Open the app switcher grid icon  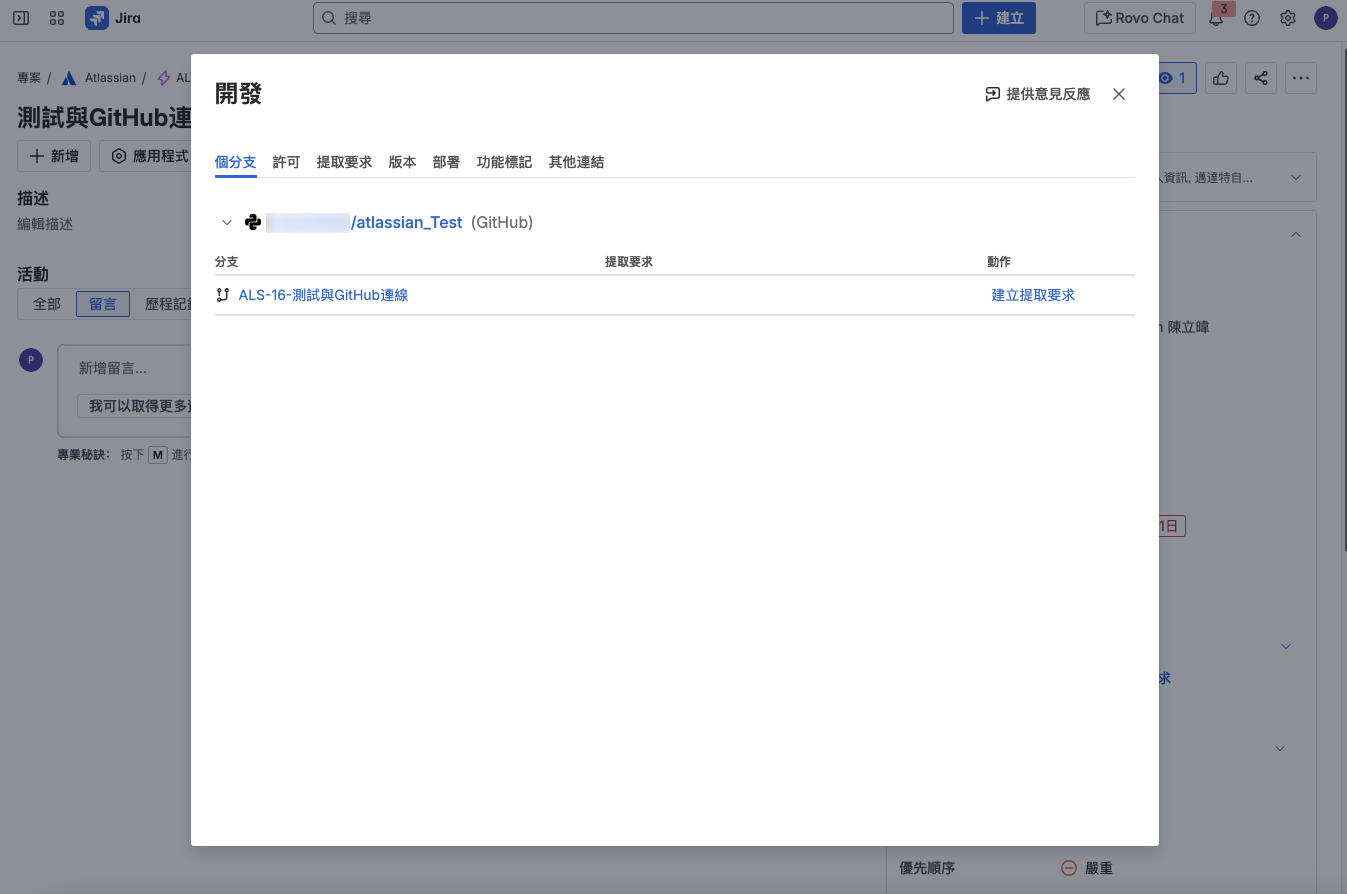[57, 18]
